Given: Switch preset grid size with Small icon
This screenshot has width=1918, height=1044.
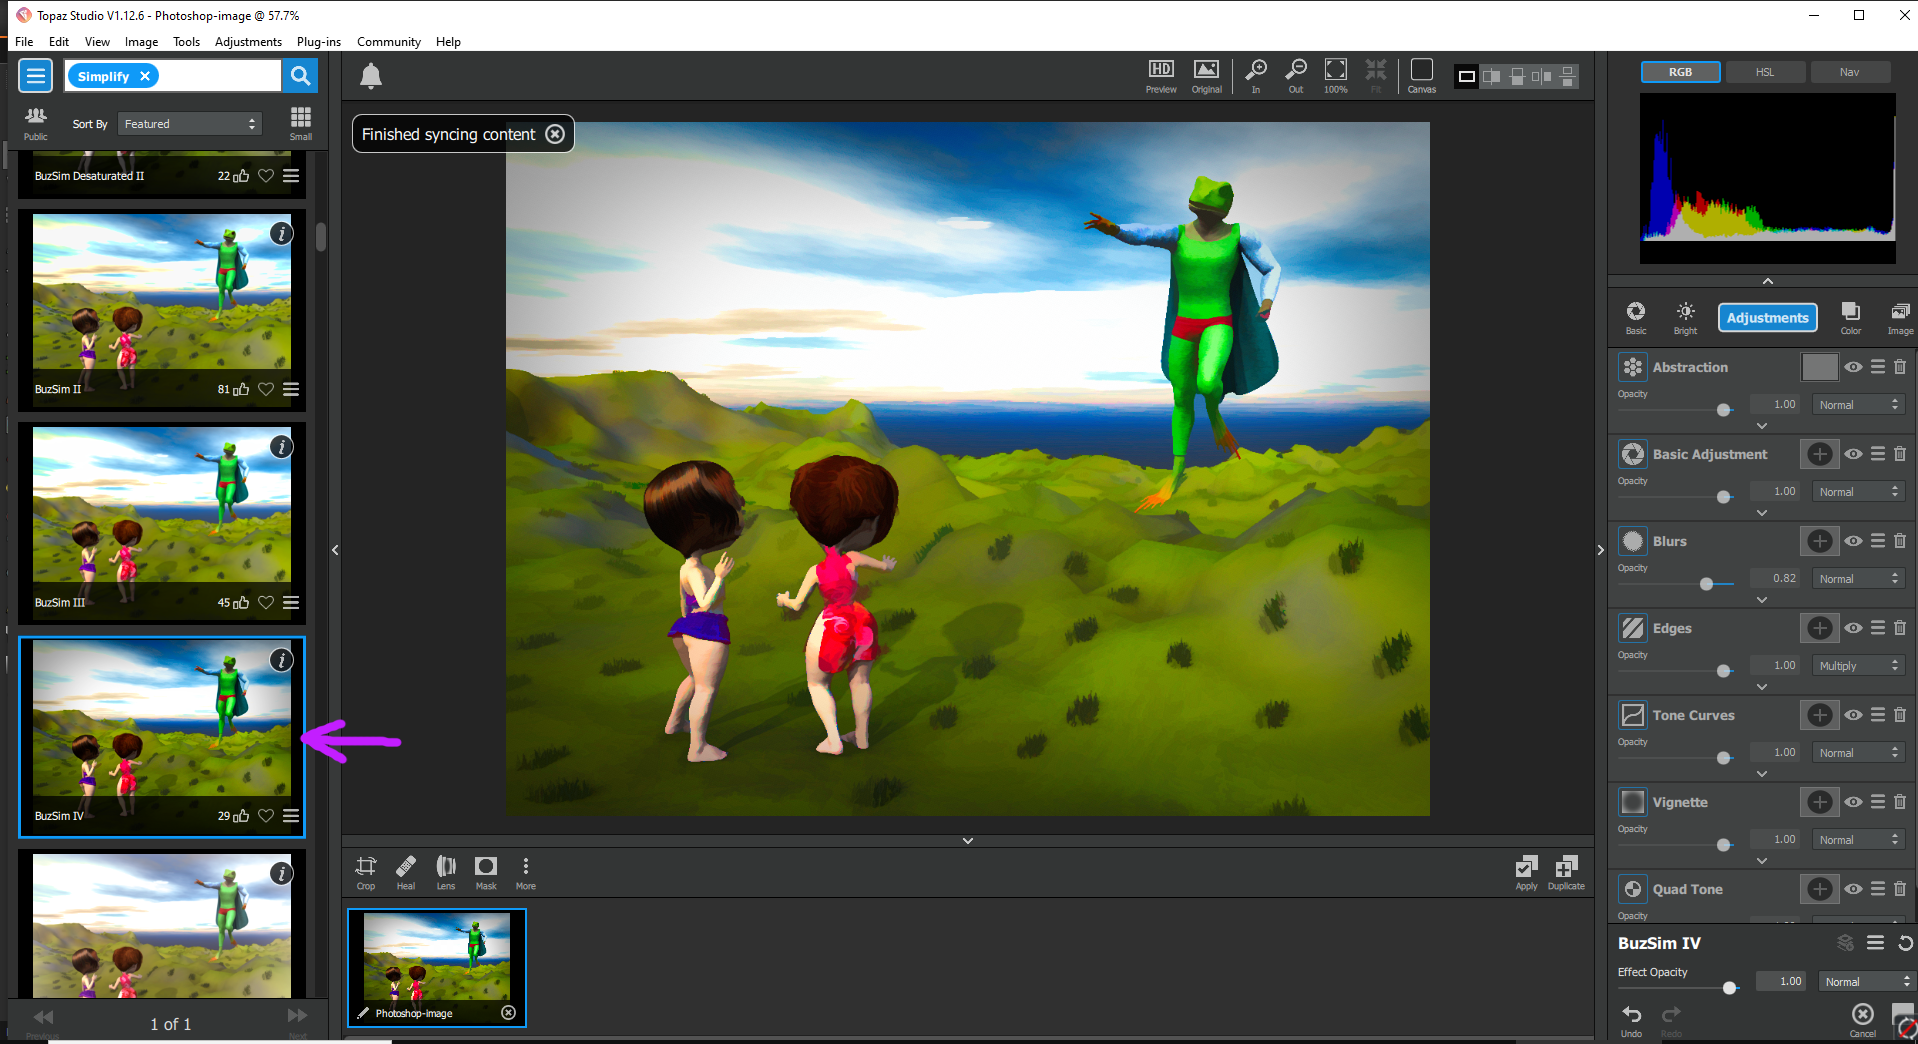Looking at the screenshot, I should click(x=301, y=123).
